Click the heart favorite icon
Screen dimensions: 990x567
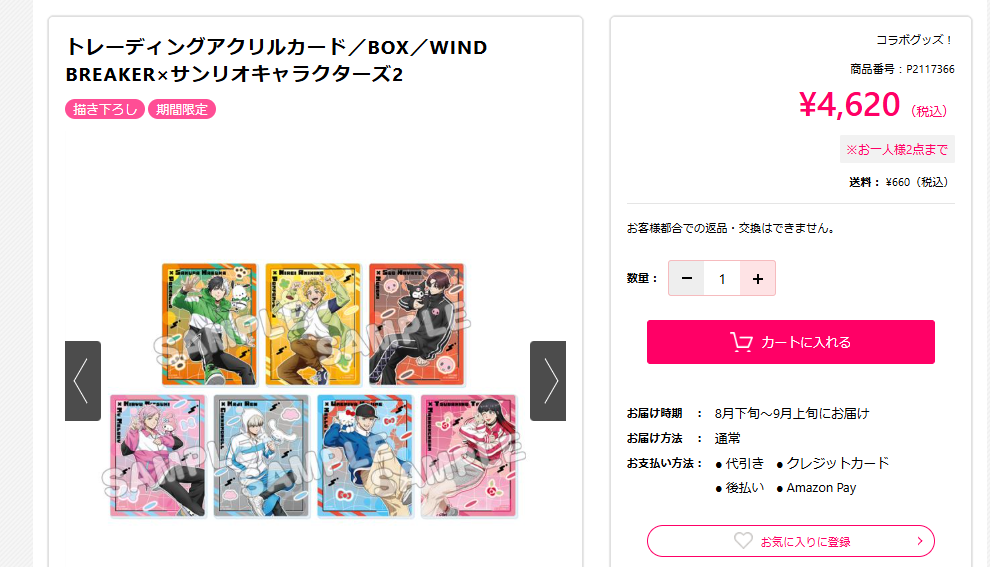pos(743,540)
